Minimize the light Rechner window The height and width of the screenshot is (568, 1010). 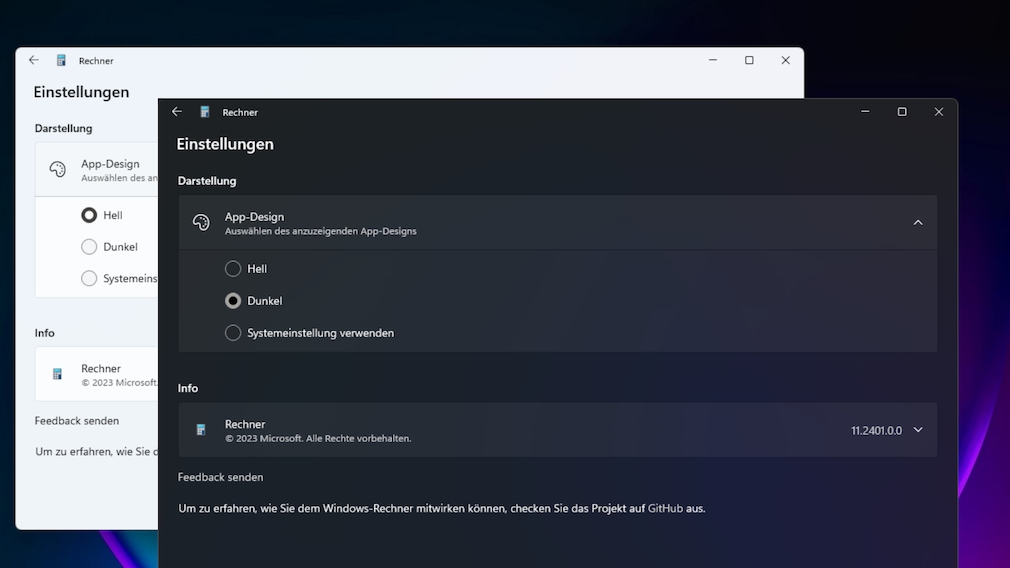pyautogui.click(x=712, y=60)
